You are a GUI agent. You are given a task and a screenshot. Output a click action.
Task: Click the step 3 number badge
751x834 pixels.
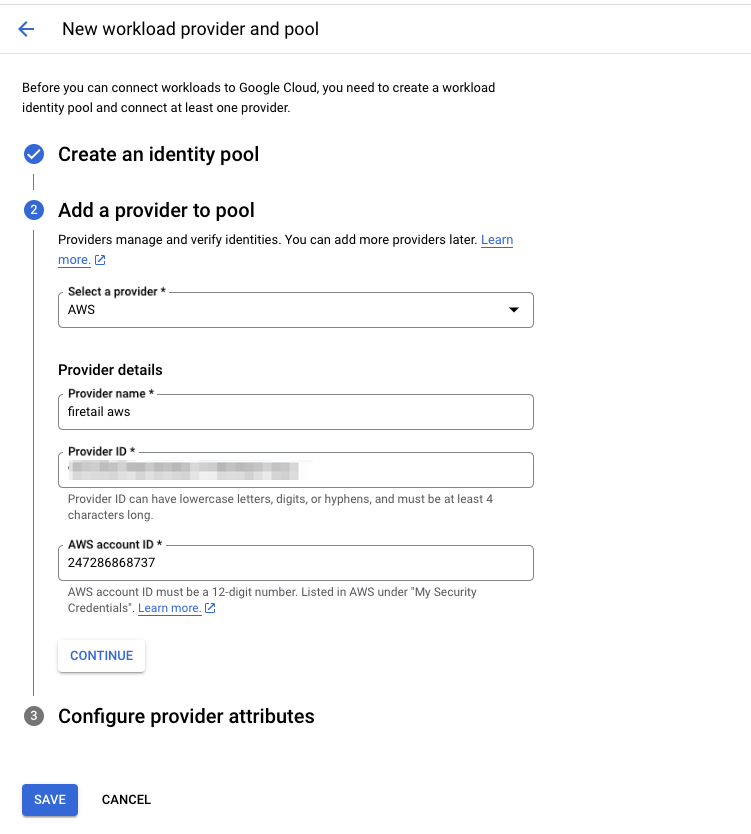pyautogui.click(x=34, y=716)
